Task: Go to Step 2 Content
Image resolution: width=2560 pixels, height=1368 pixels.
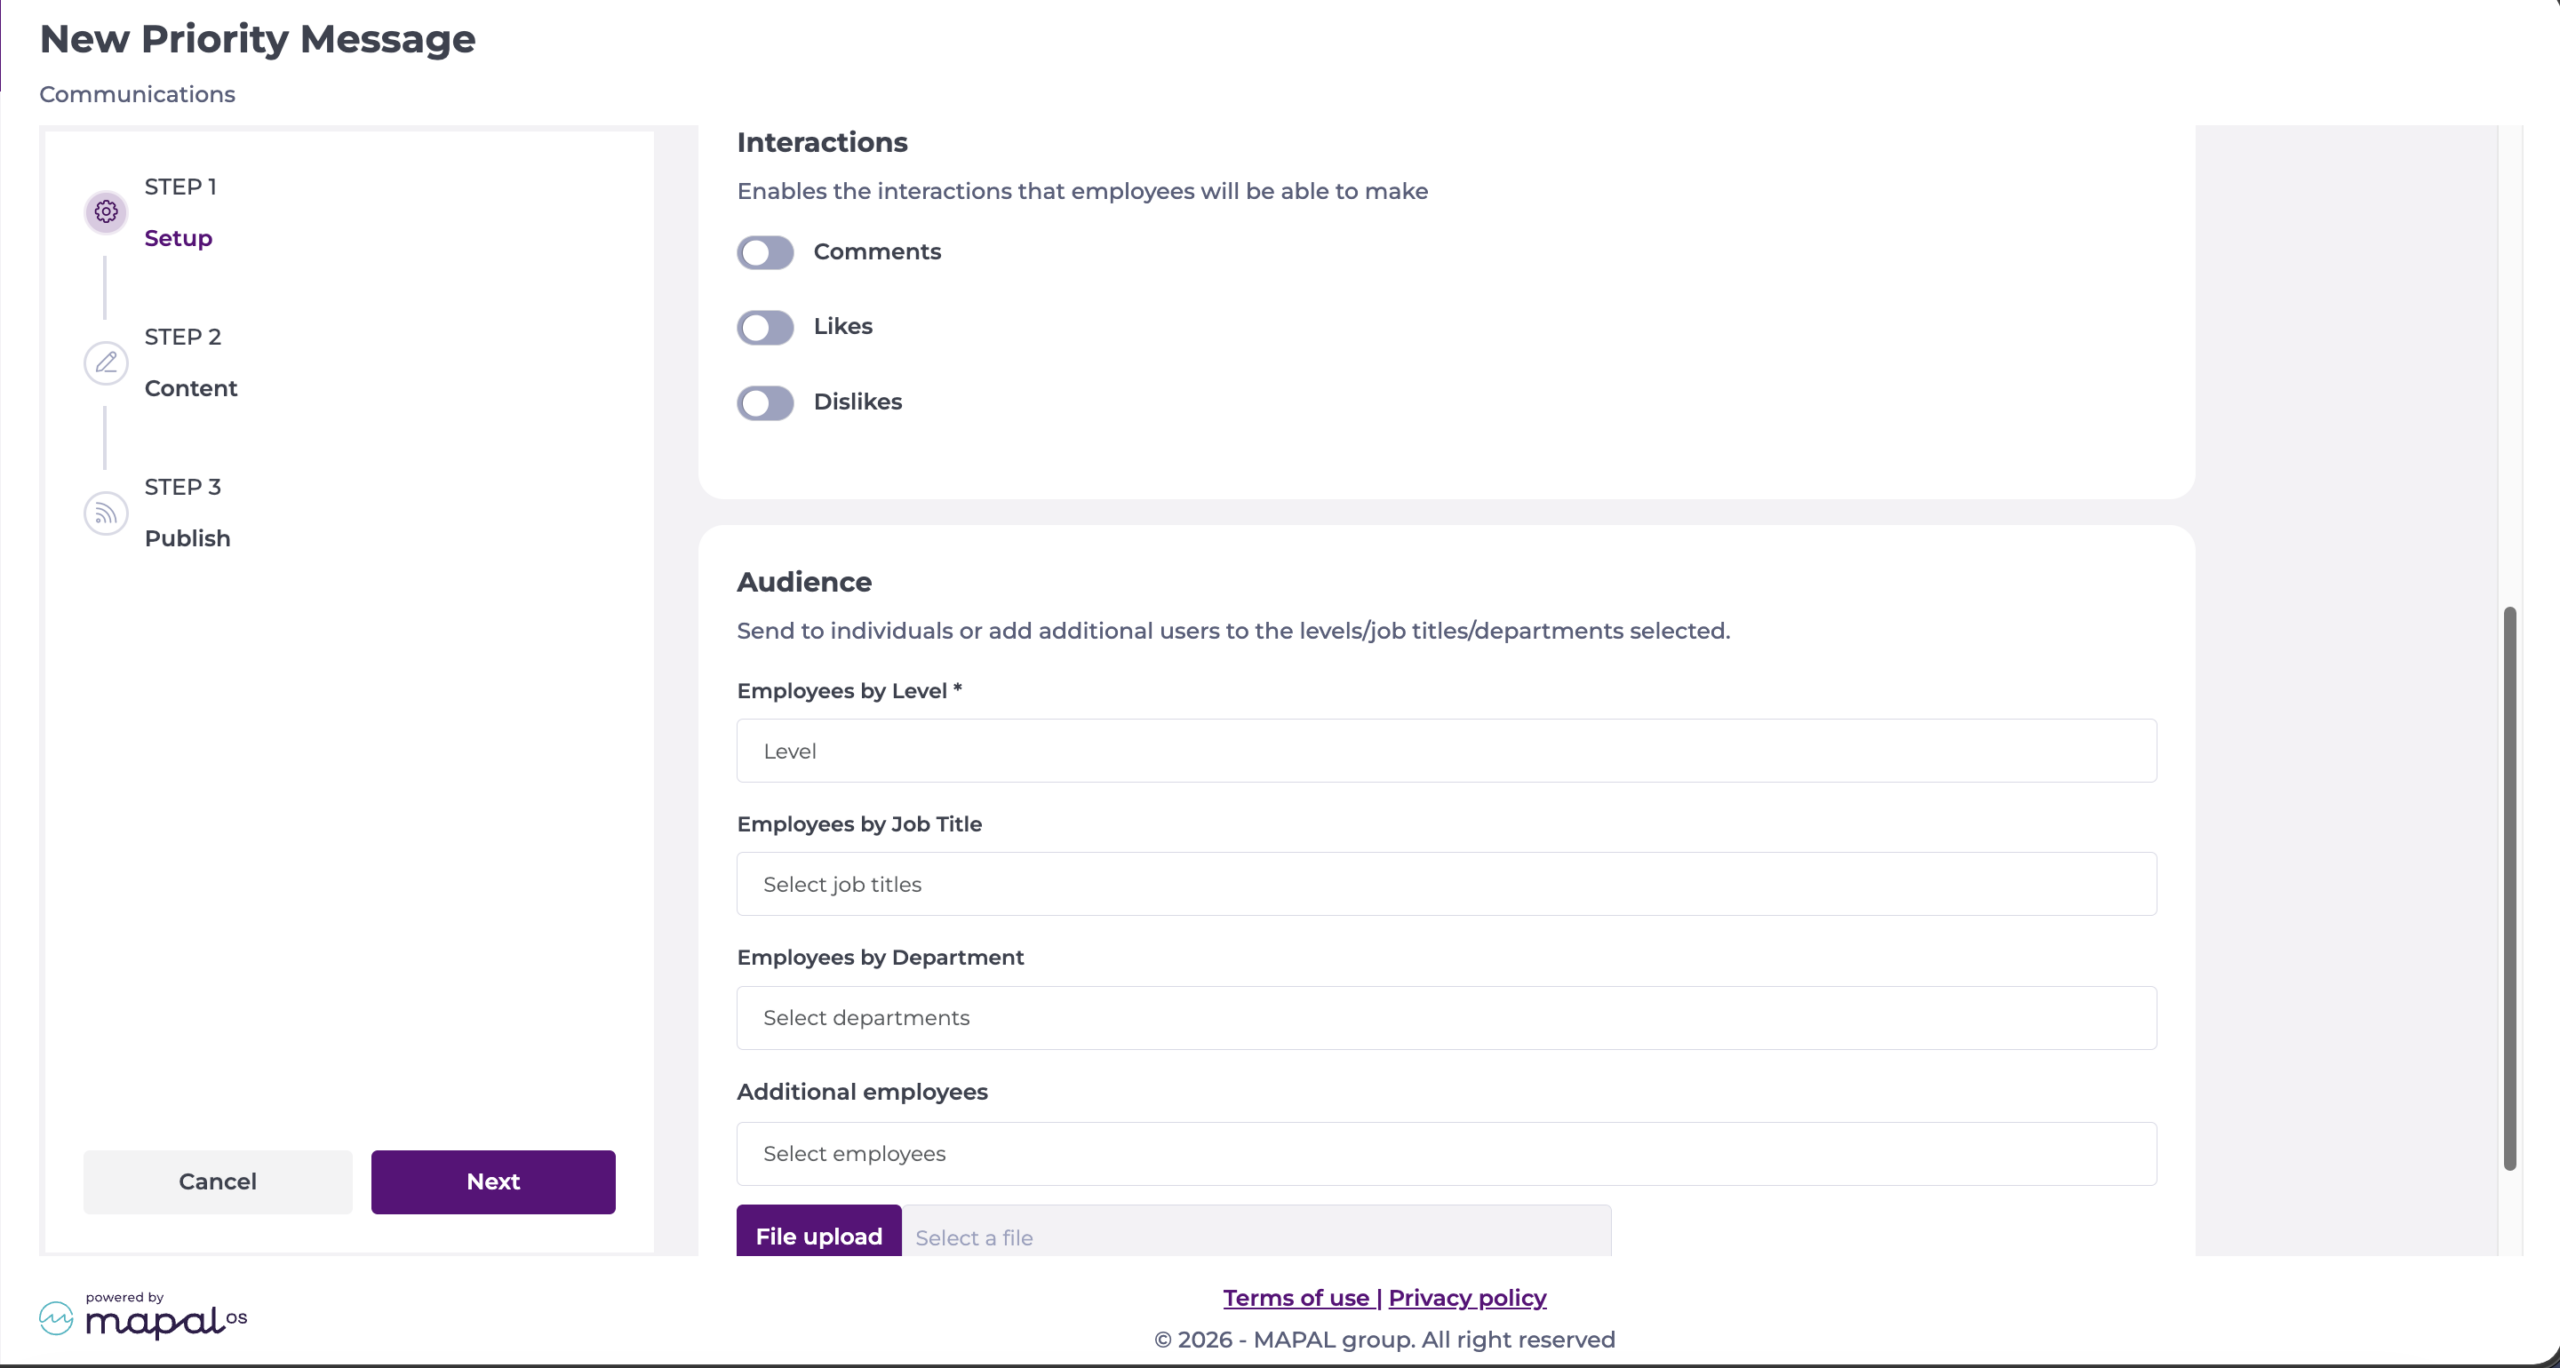Action: point(190,362)
